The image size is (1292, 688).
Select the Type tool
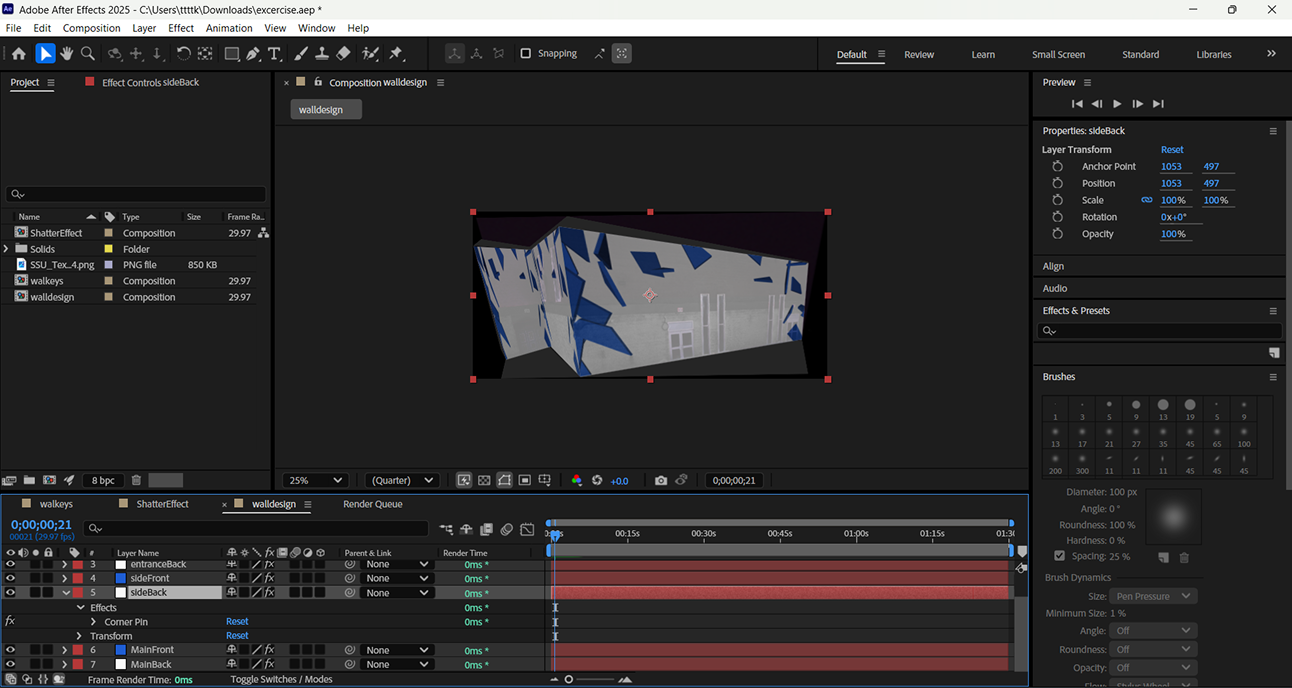pyautogui.click(x=274, y=53)
